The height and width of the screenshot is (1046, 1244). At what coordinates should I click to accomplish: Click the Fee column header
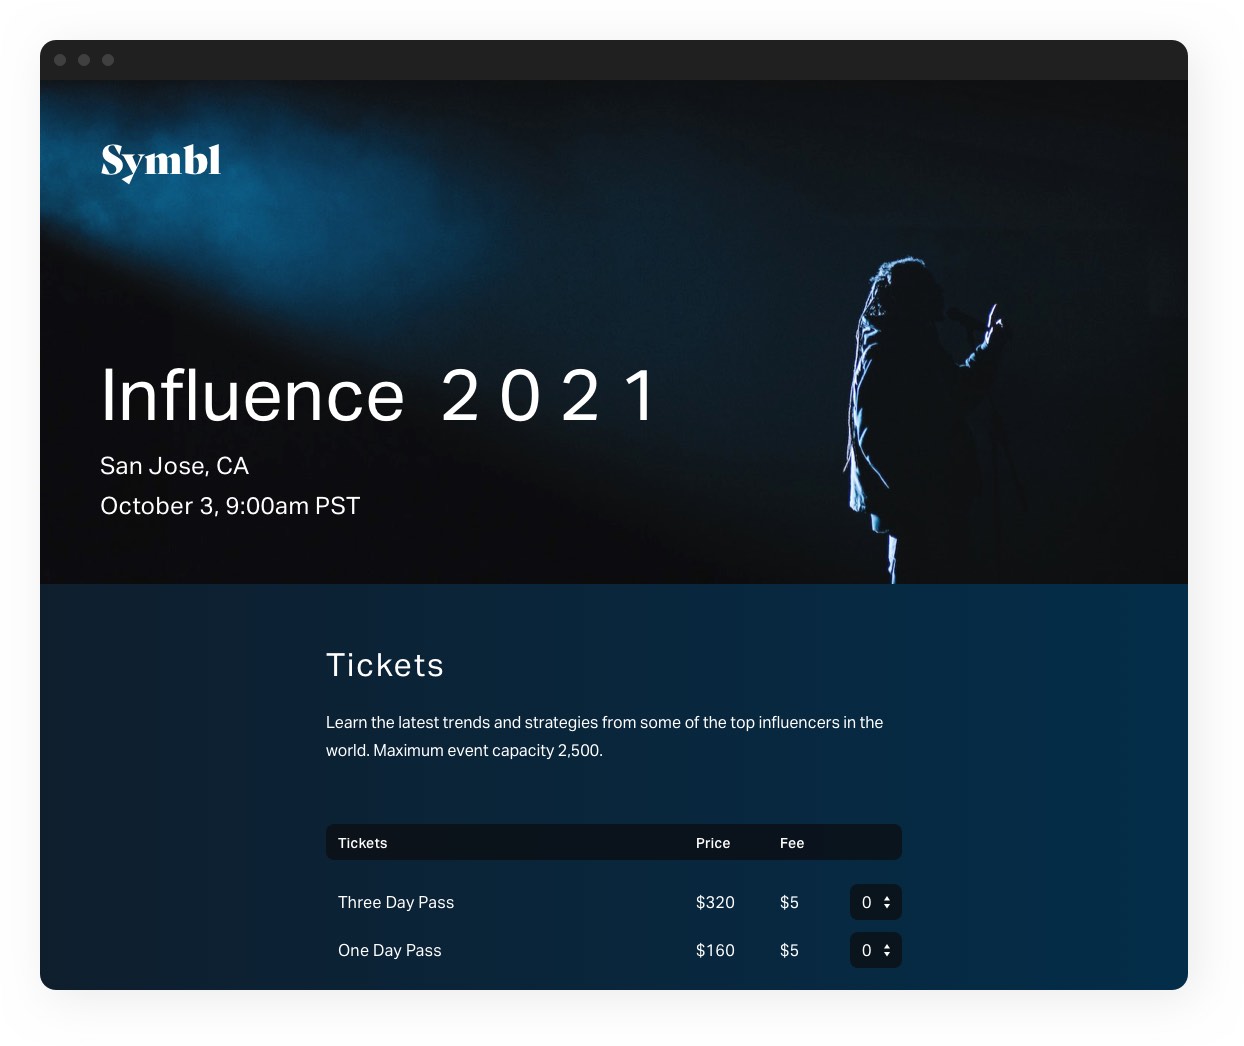pos(791,842)
